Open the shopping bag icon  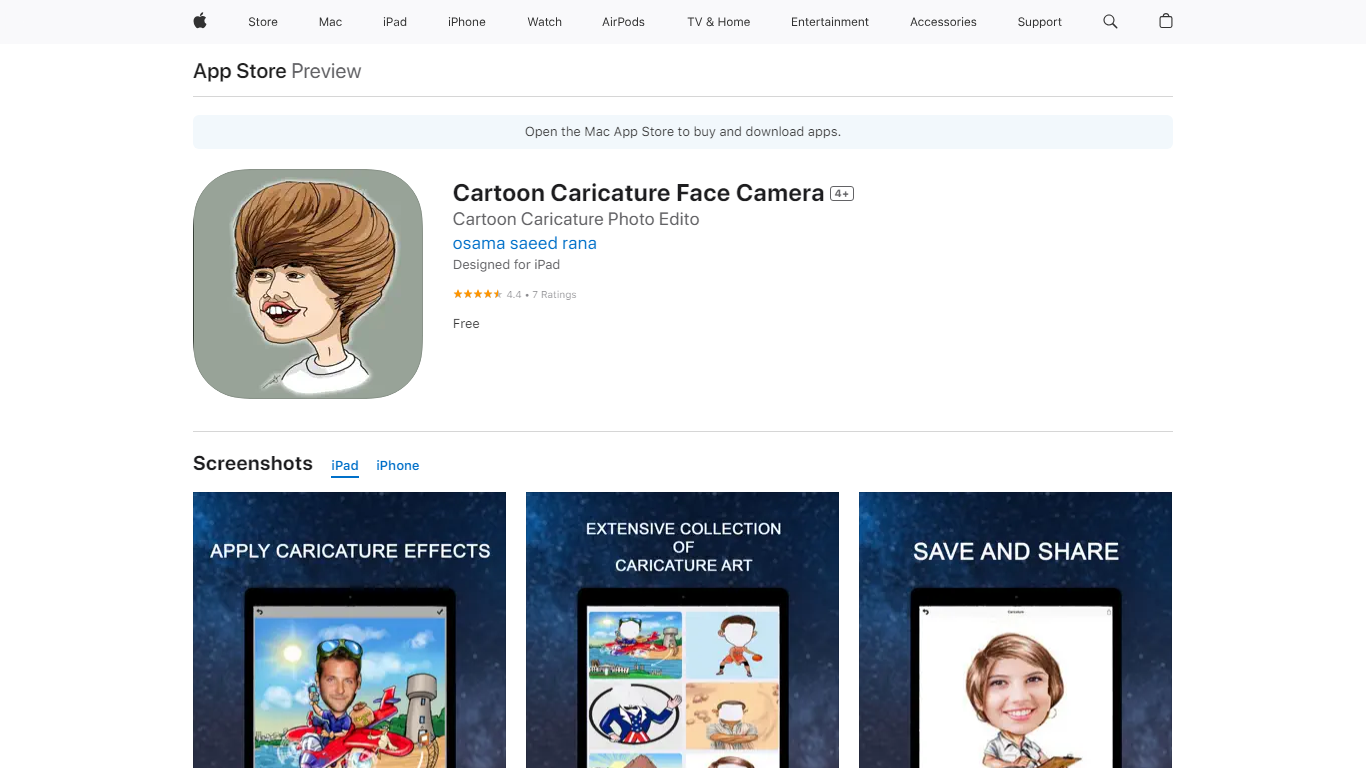[1165, 21]
